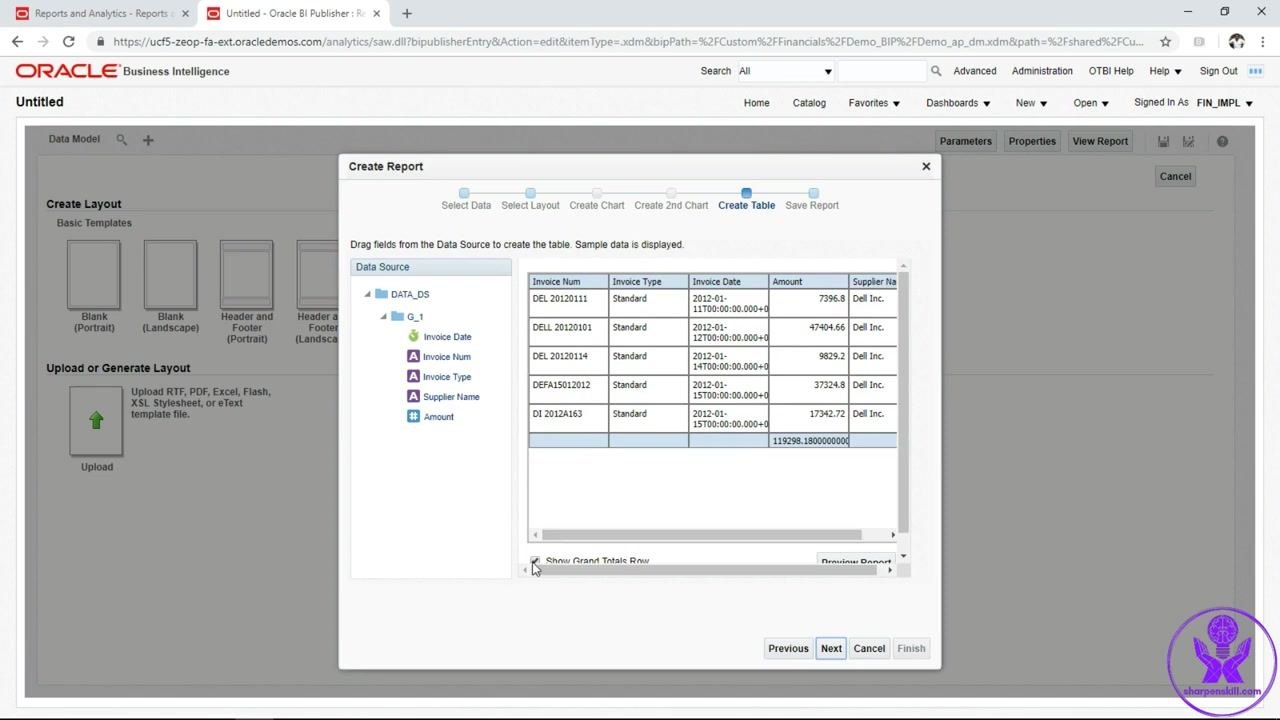Viewport: 1280px width, 720px height.
Task: Click the Invoice Num column header
Action: [x=568, y=282]
